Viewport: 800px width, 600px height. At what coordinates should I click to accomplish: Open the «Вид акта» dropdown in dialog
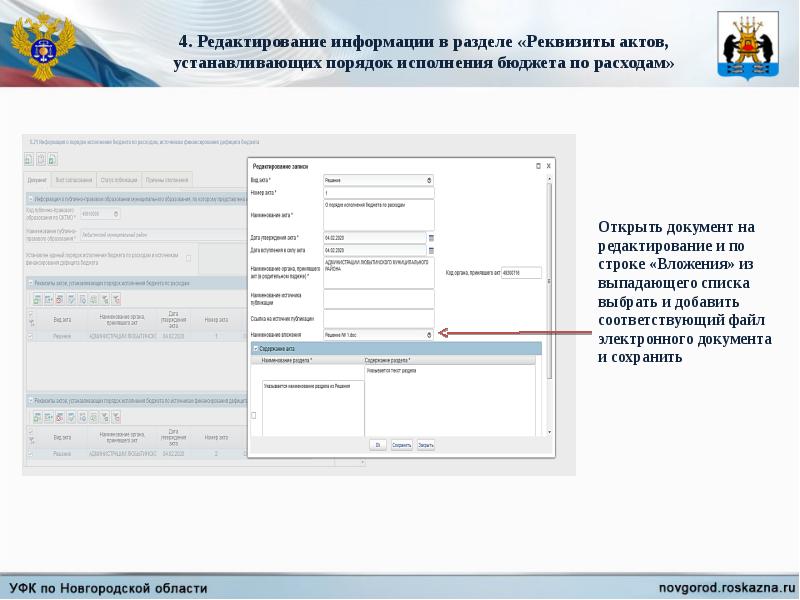click(x=429, y=181)
